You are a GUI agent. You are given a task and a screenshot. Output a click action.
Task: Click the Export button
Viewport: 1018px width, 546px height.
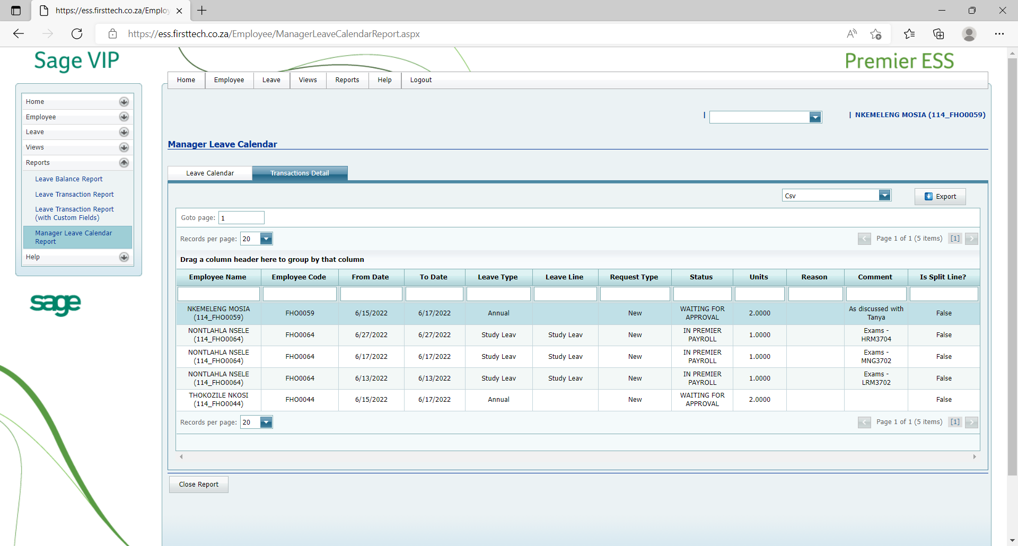click(940, 196)
